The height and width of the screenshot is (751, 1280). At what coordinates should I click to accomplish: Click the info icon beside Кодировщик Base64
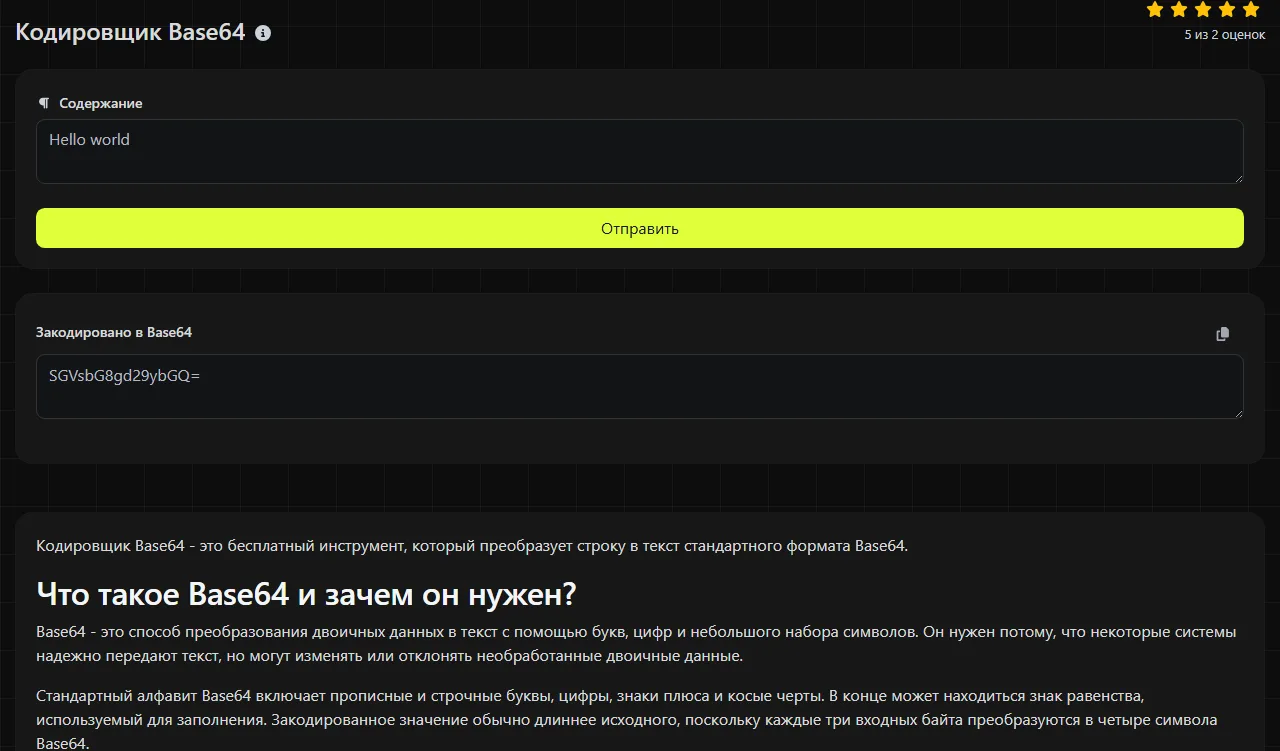[x=263, y=33]
